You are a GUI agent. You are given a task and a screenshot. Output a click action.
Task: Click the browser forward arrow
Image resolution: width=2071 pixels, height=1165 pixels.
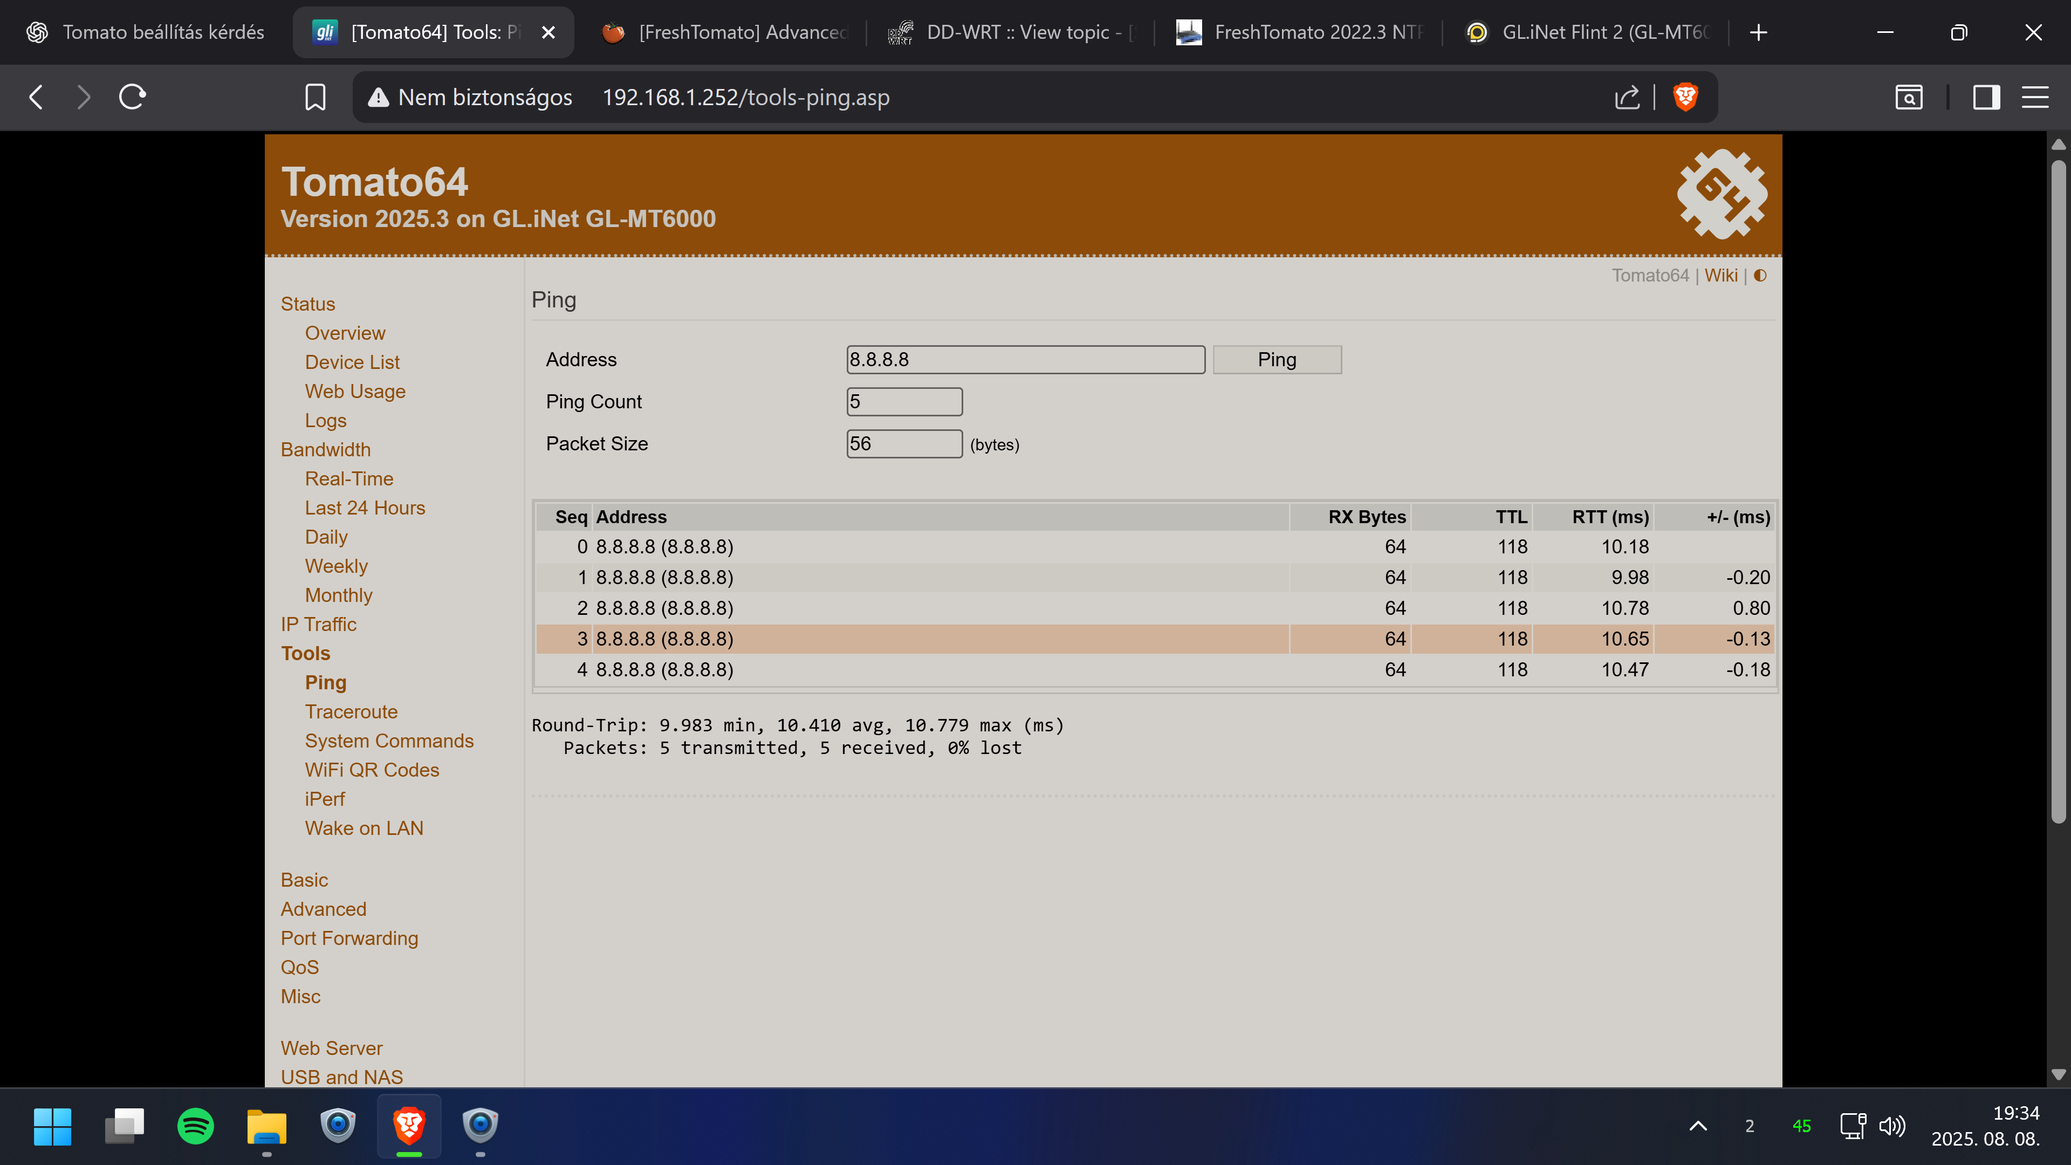84,97
